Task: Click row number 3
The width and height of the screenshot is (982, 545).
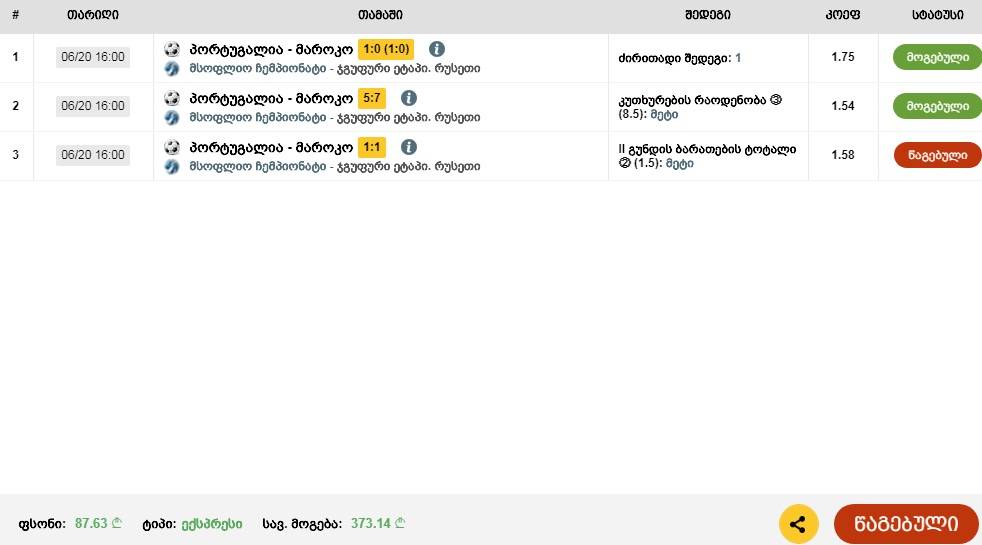Action: [x=16, y=155]
